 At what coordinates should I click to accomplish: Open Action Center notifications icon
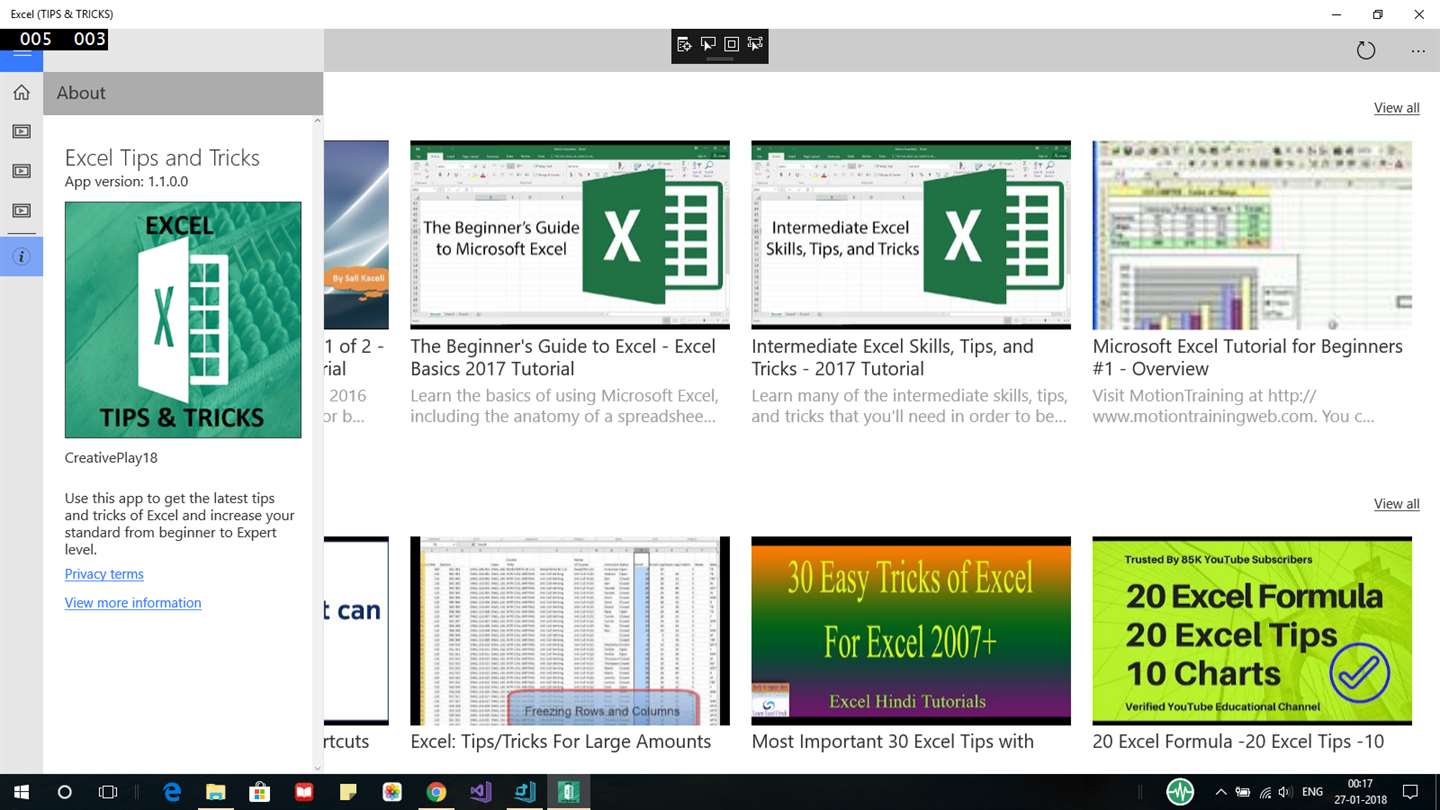(1410, 792)
